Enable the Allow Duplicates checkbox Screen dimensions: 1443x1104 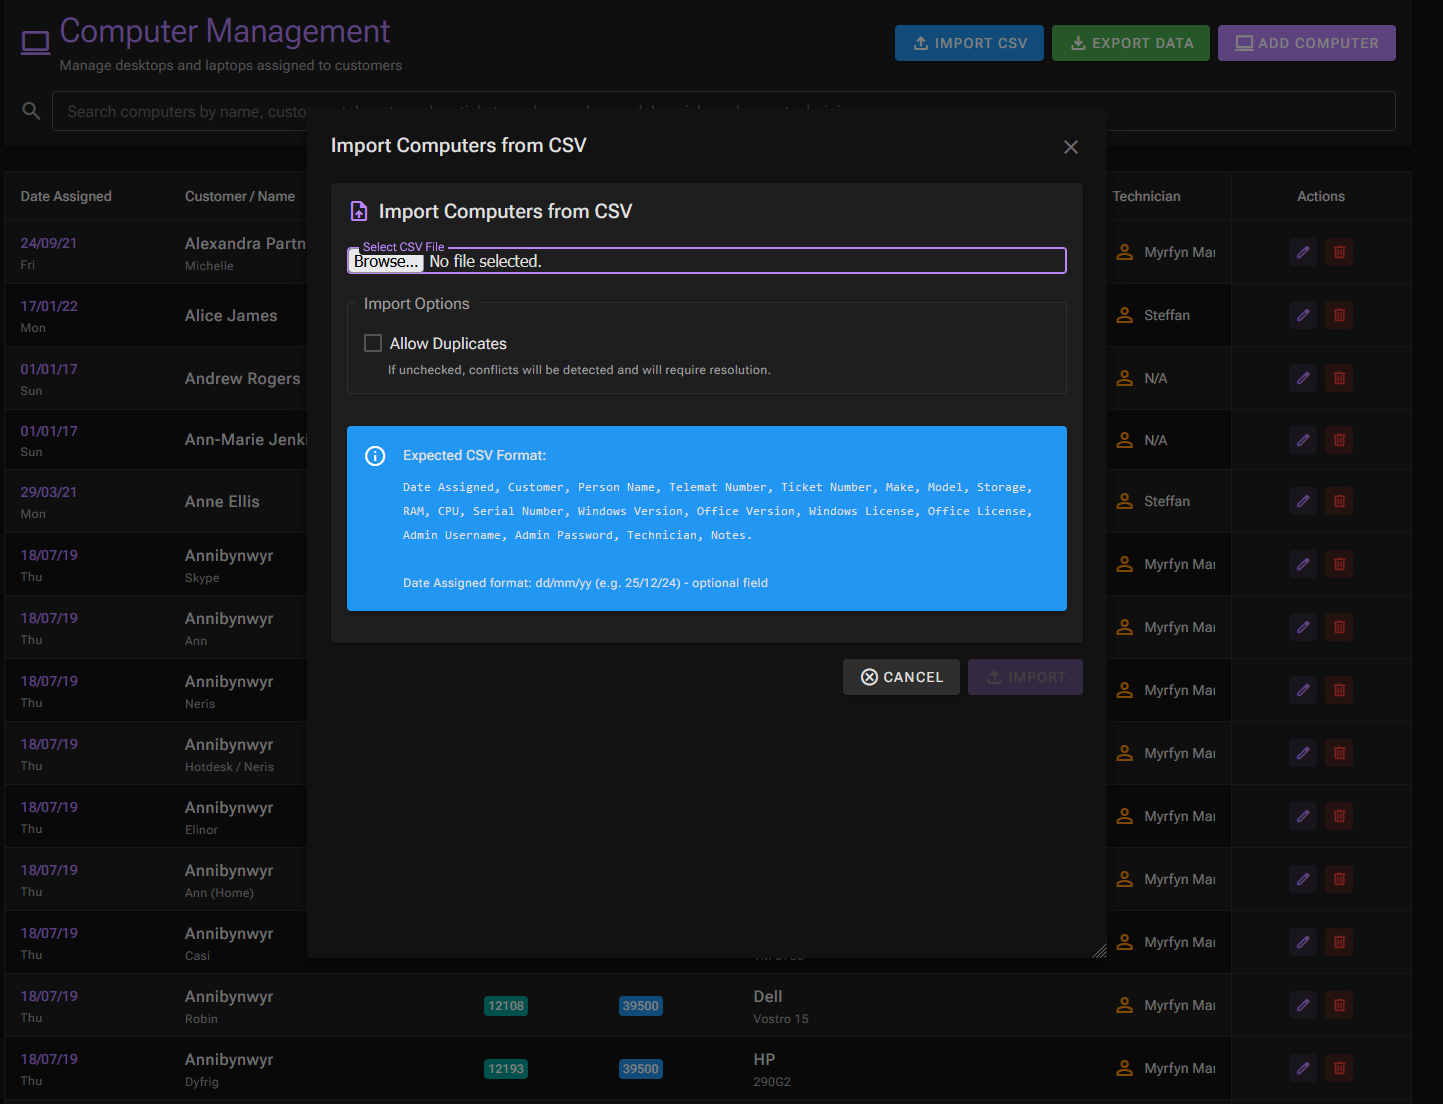point(372,342)
